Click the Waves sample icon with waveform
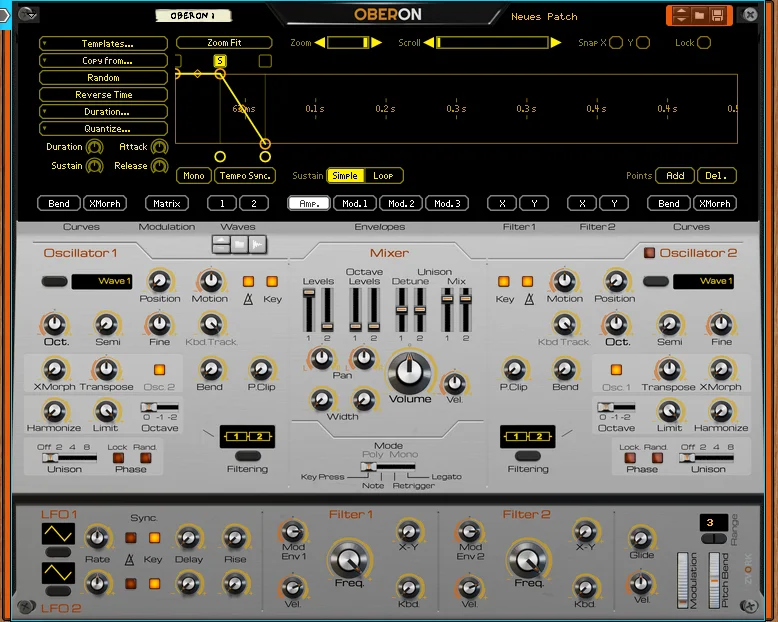Viewport: 778px width, 622px height. 258,245
